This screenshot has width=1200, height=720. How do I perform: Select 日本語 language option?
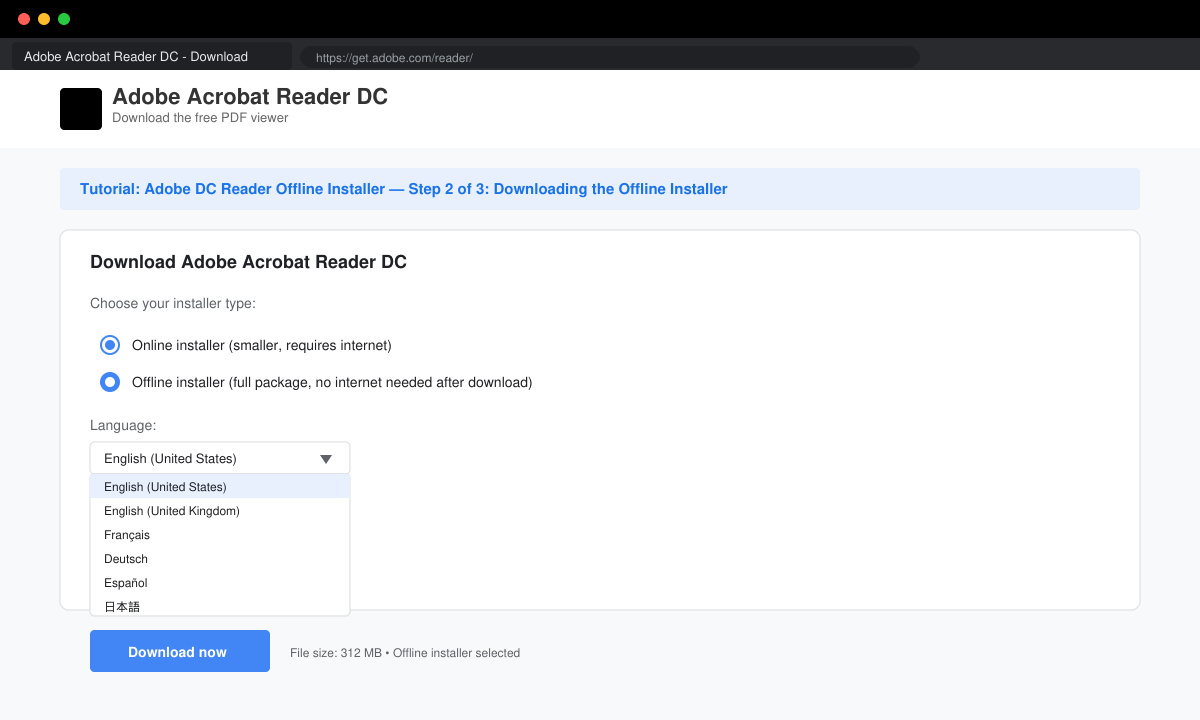[x=220, y=606]
